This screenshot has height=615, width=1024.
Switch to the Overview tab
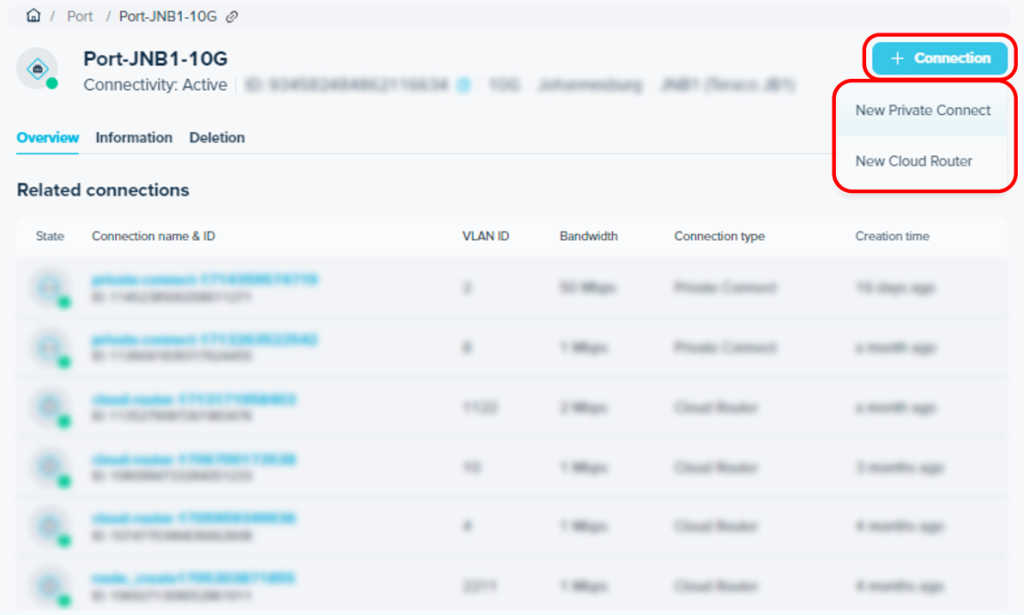(x=47, y=138)
